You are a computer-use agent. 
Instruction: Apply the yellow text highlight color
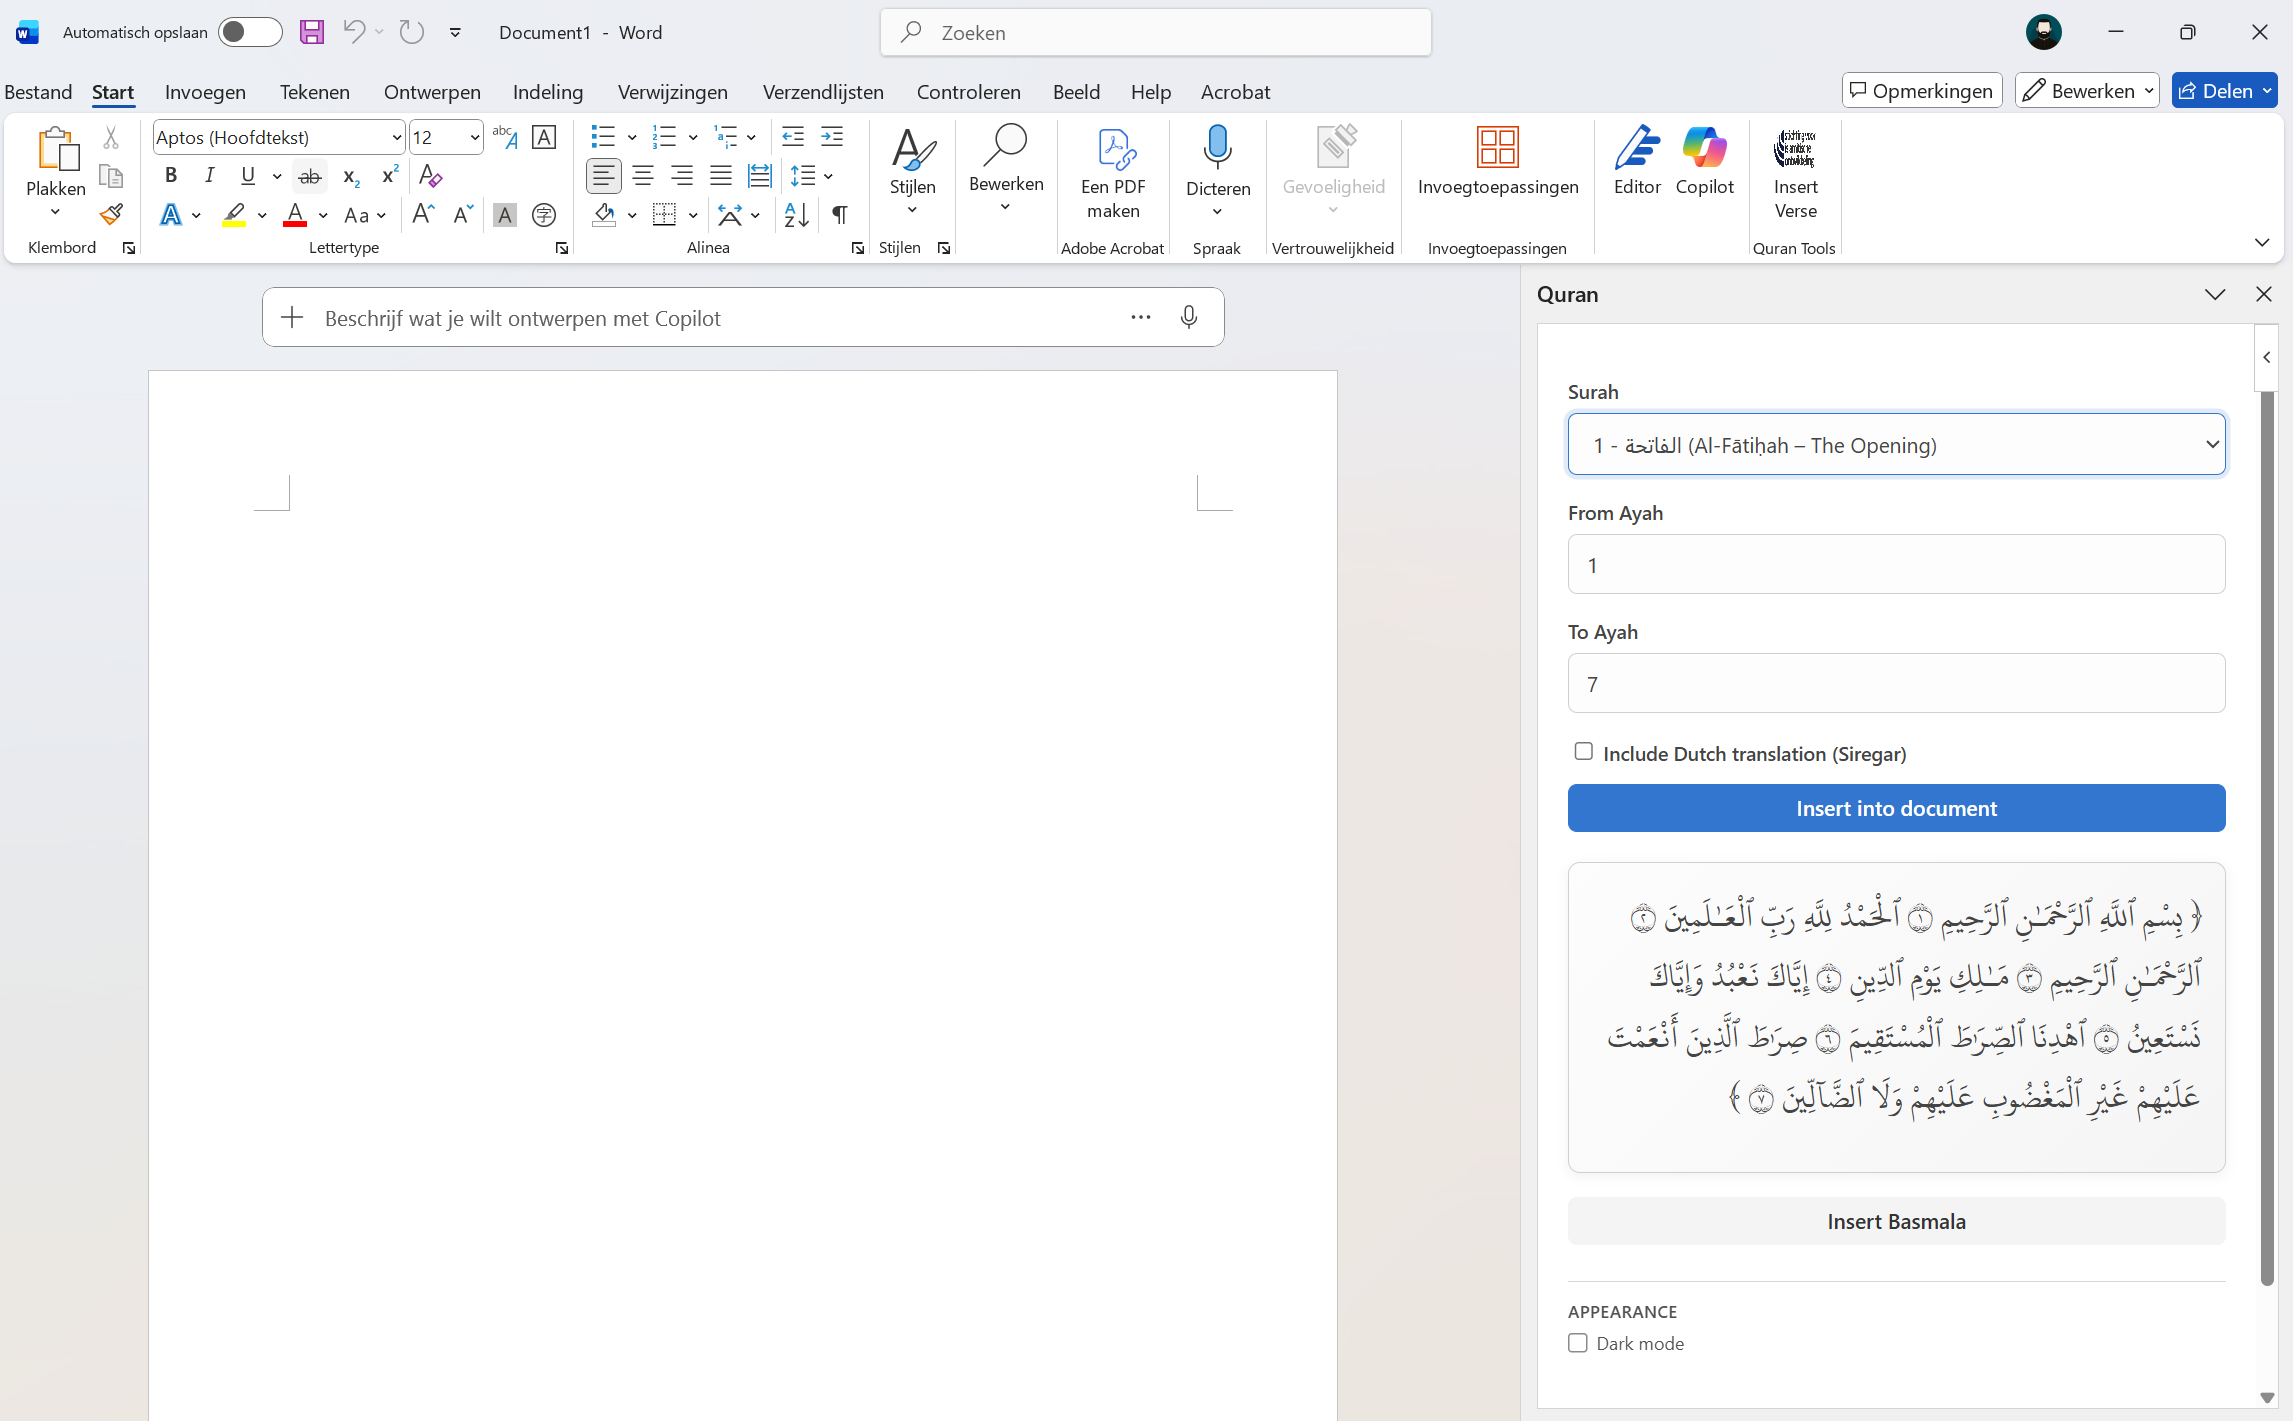(x=234, y=215)
